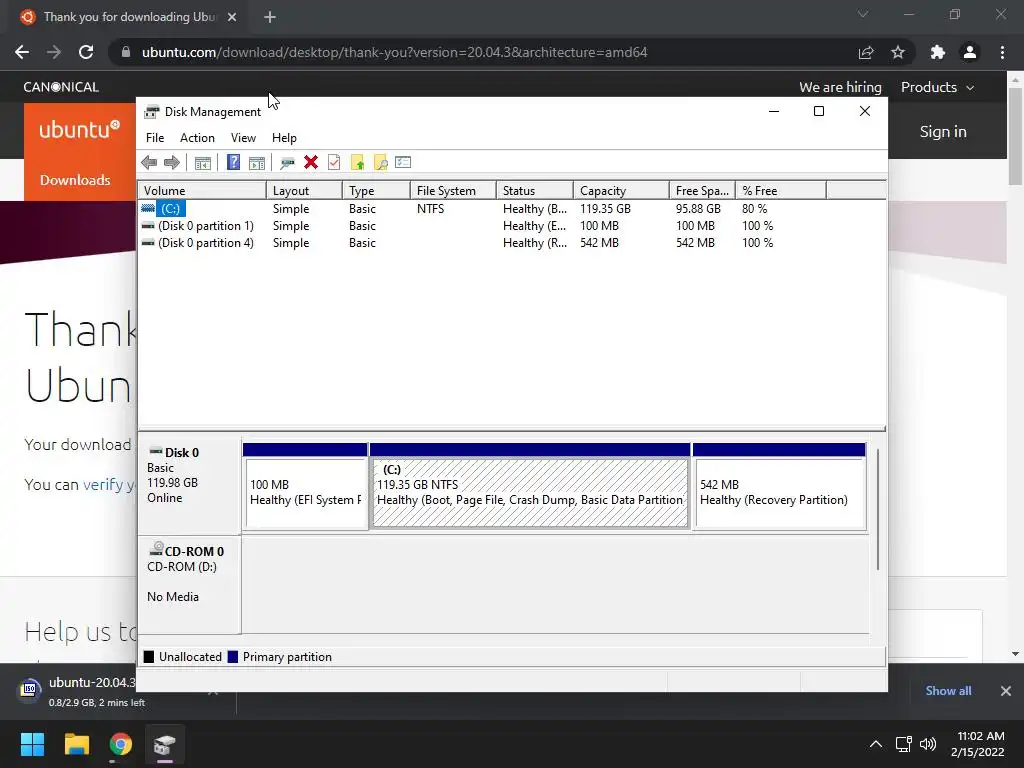Click the folder with green arrow toolbar icon
The height and width of the screenshot is (768, 1024).
coord(357,163)
